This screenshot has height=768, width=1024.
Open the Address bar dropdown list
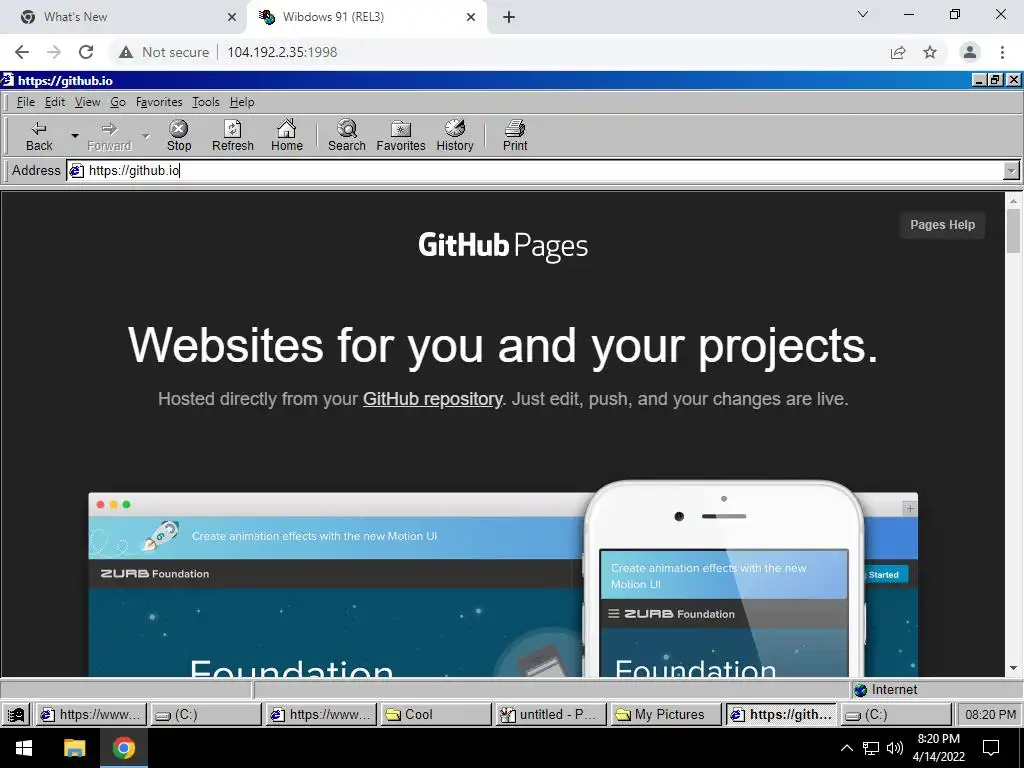[1011, 170]
